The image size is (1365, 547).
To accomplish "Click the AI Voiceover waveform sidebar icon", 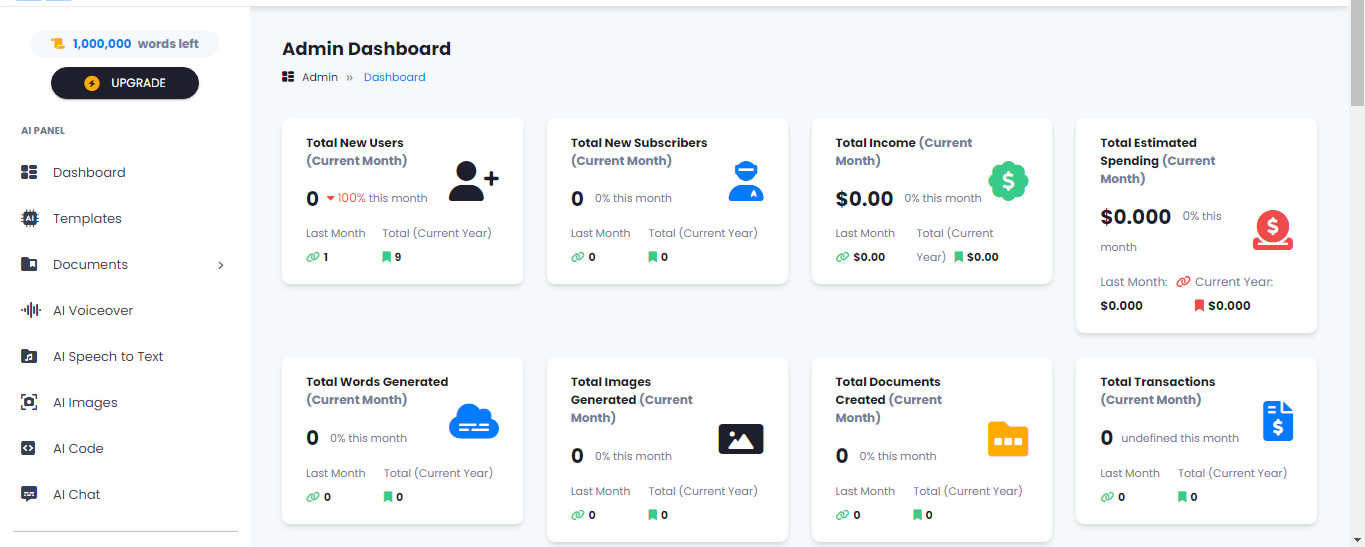I will 30,311.
